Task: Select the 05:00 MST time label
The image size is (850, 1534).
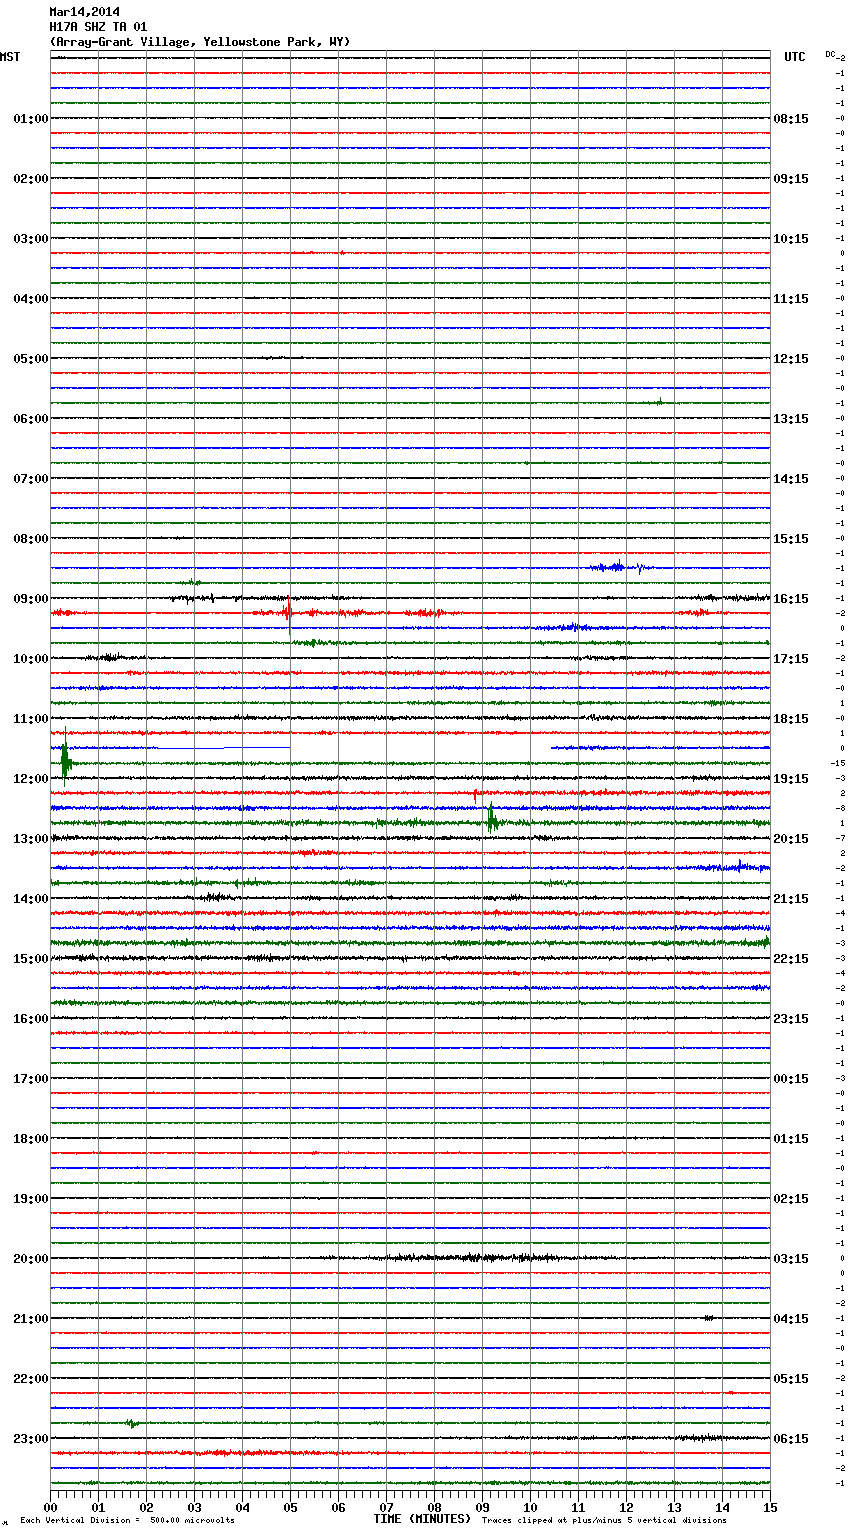Action: pos(31,359)
